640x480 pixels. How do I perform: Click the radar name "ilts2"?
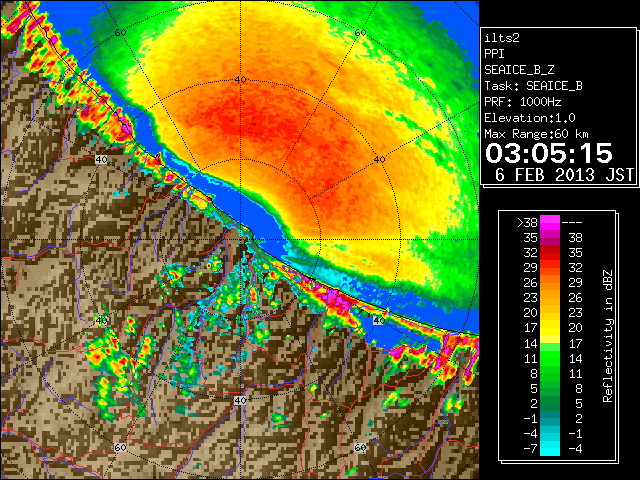click(x=502, y=38)
